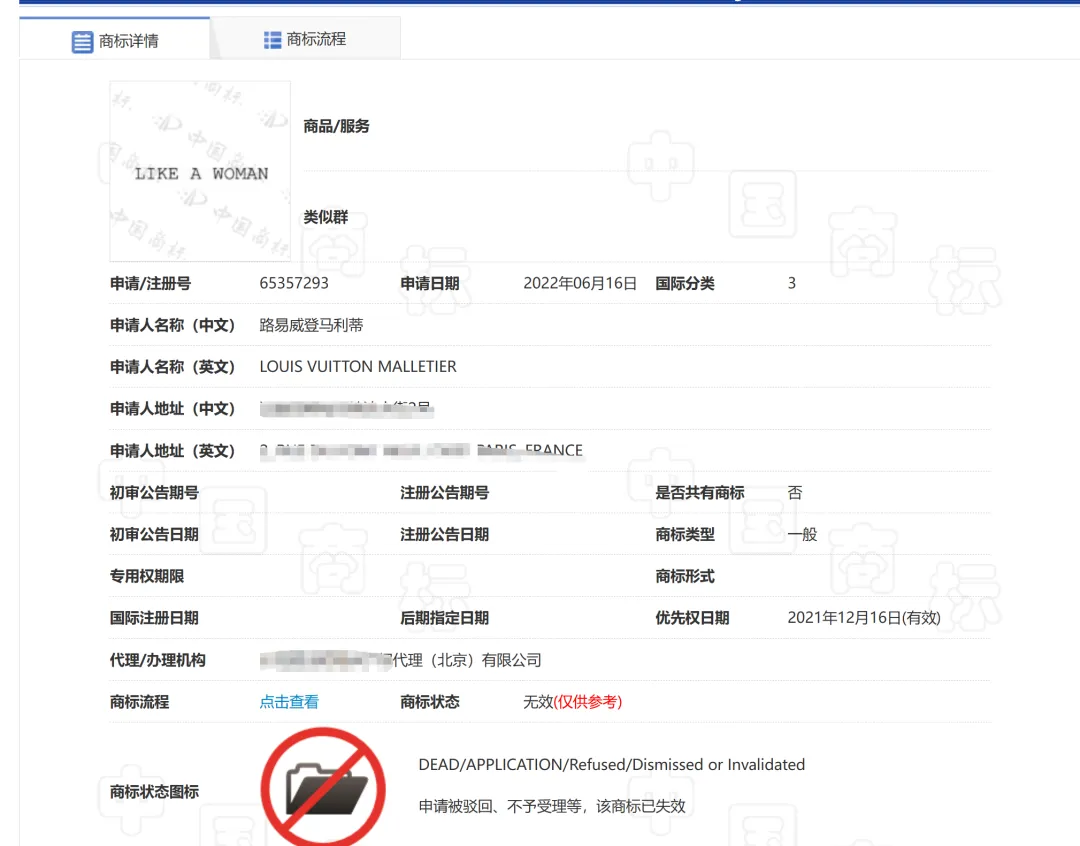Open the LIKE A WOMAN trademark image
The image size is (1080, 846).
click(x=200, y=171)
